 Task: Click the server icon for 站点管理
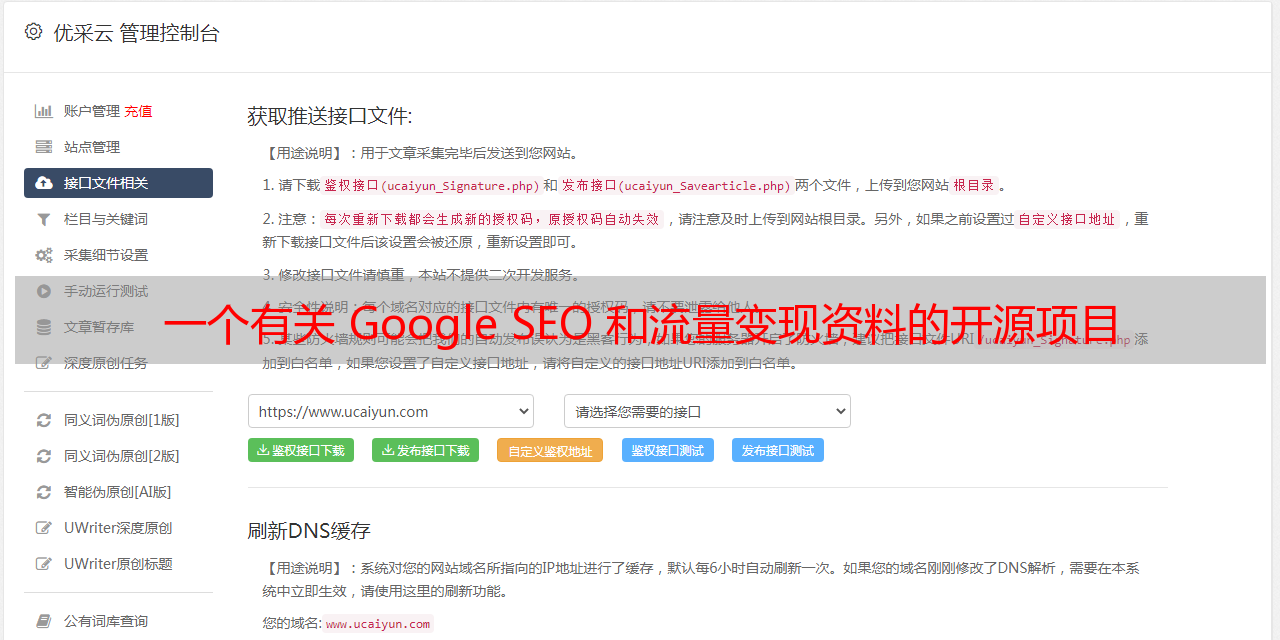pos(44,147)
